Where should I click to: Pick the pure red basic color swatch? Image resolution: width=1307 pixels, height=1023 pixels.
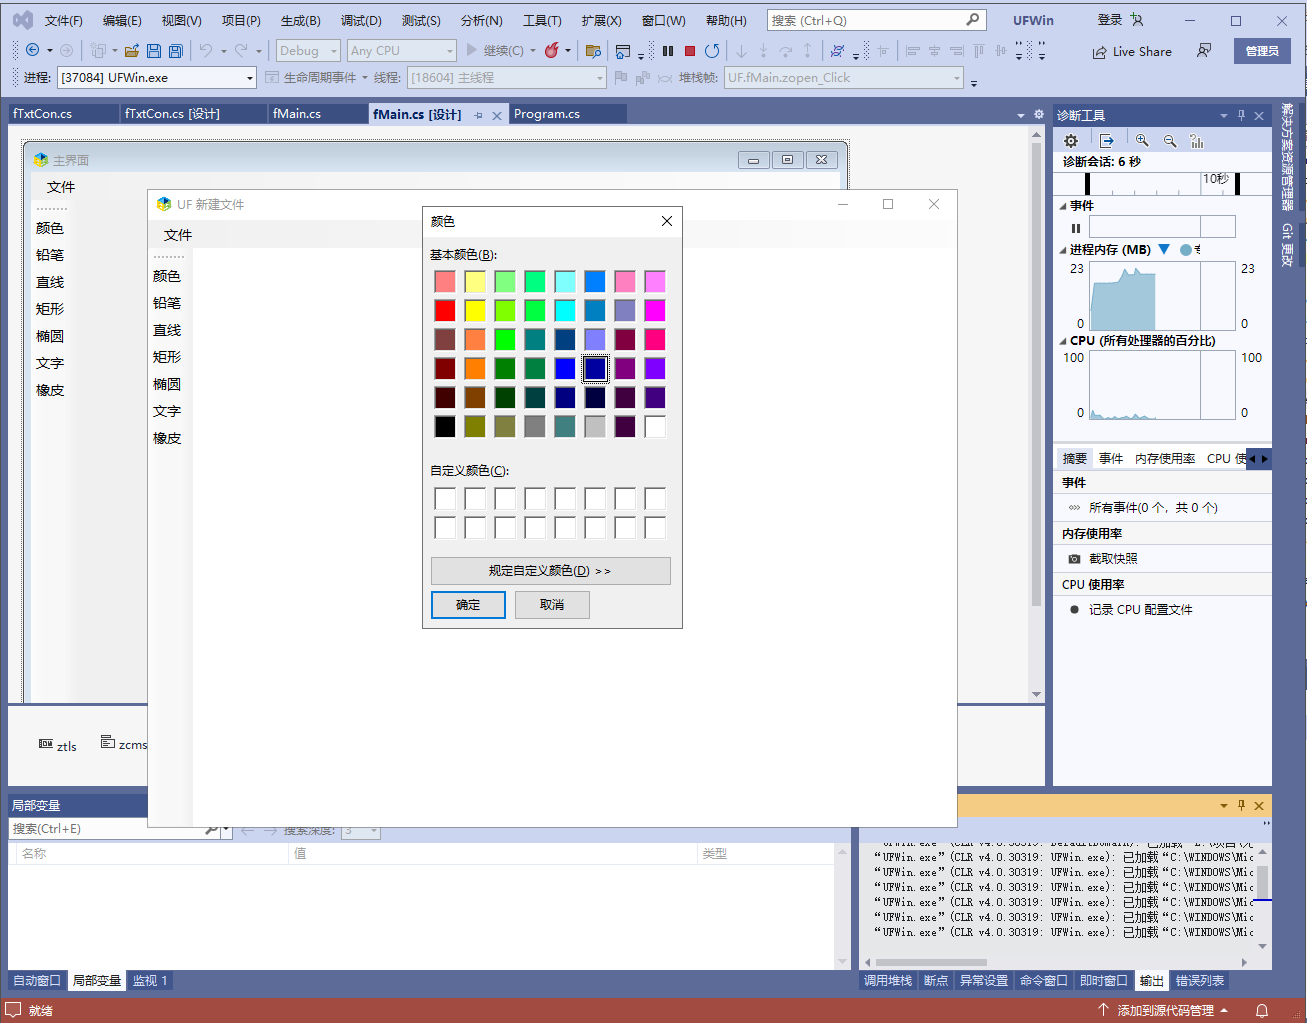(x=445, y=310)
